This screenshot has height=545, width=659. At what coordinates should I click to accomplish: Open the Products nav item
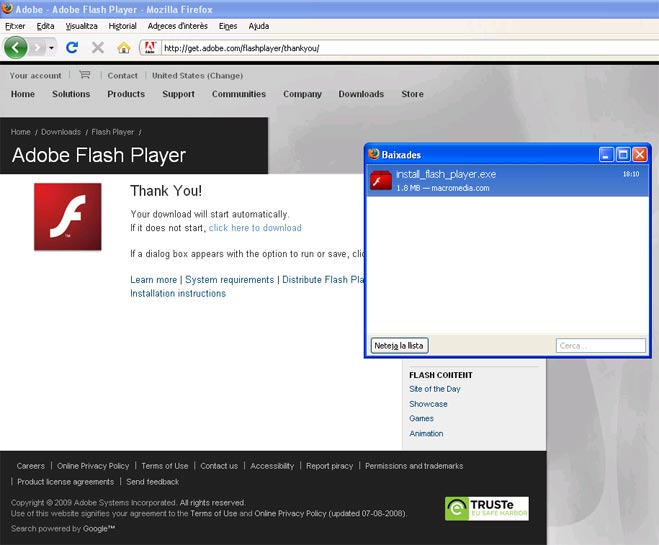point(126,94)
